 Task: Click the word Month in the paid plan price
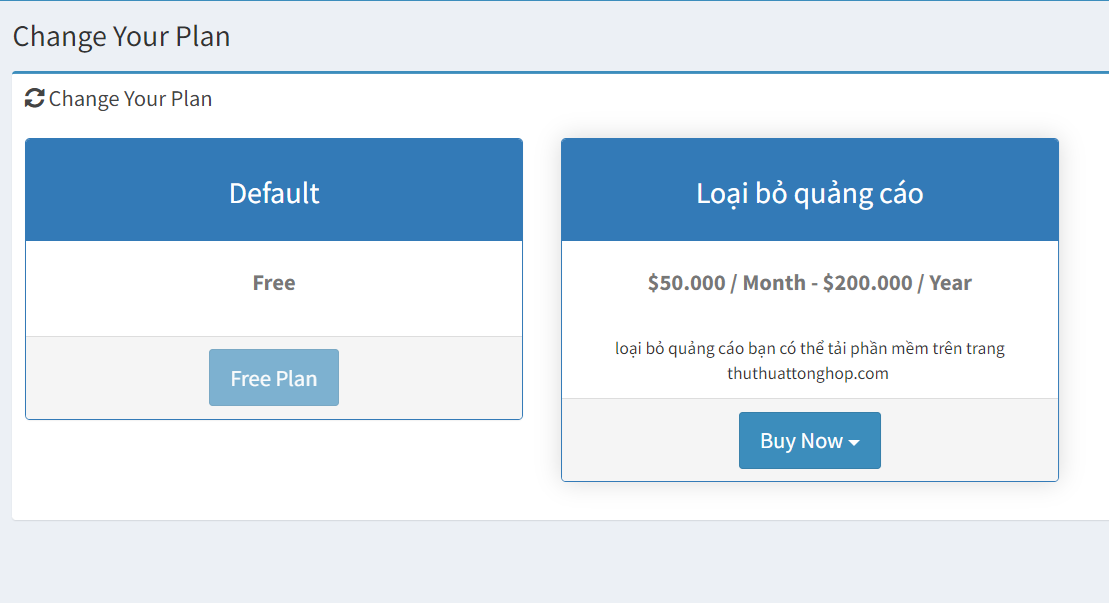pos(774,283)
